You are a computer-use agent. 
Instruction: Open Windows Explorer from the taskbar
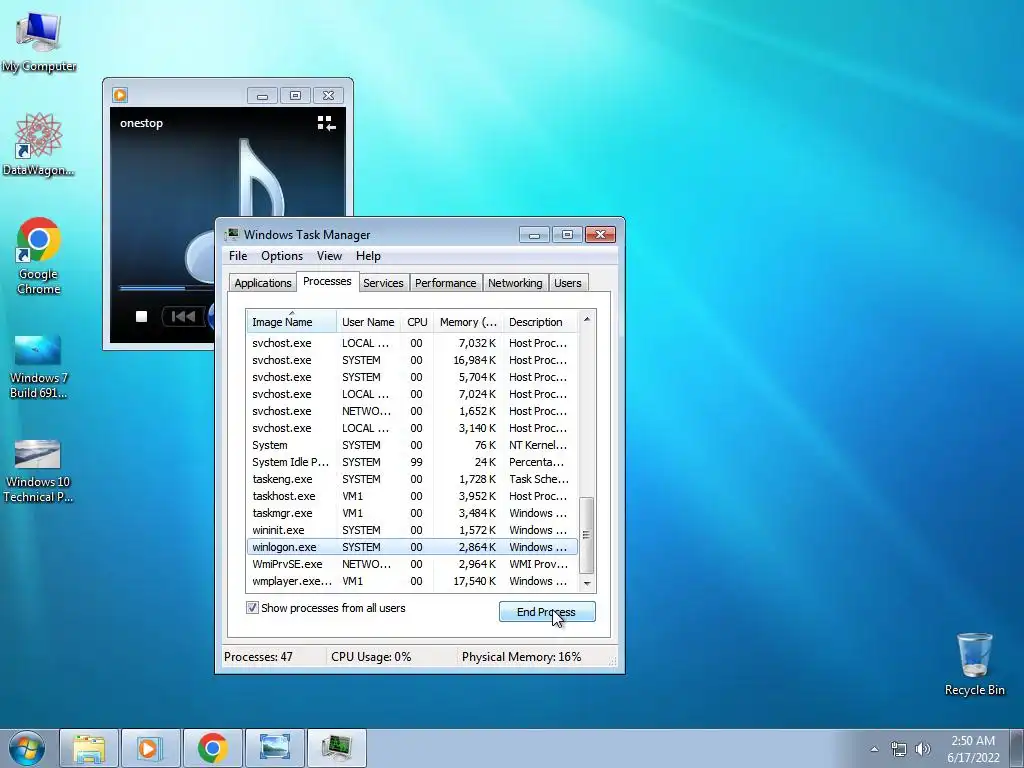[89, 748]
